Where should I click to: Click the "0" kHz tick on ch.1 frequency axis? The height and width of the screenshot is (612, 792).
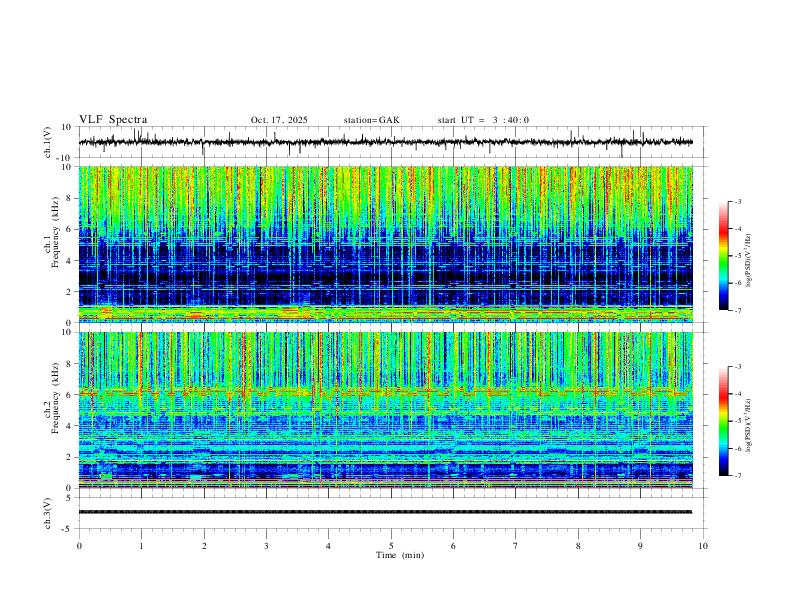70,323
